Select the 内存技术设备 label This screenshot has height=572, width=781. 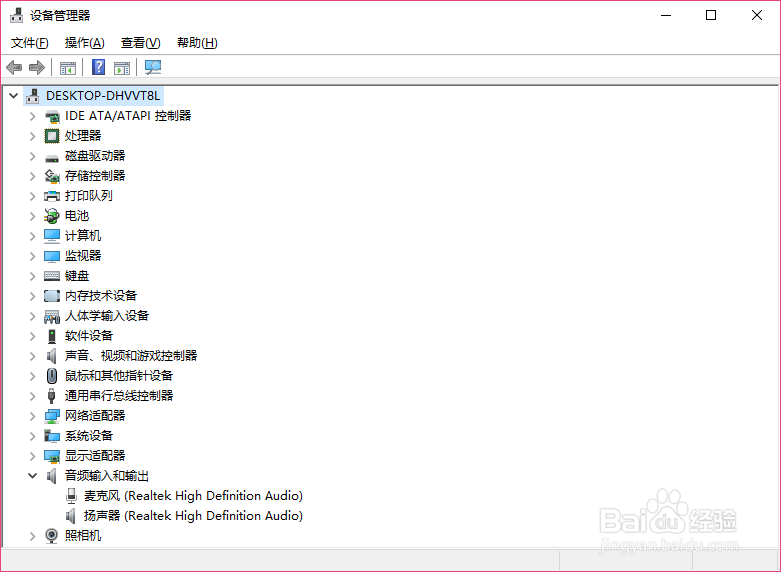(x=101, y=296)
